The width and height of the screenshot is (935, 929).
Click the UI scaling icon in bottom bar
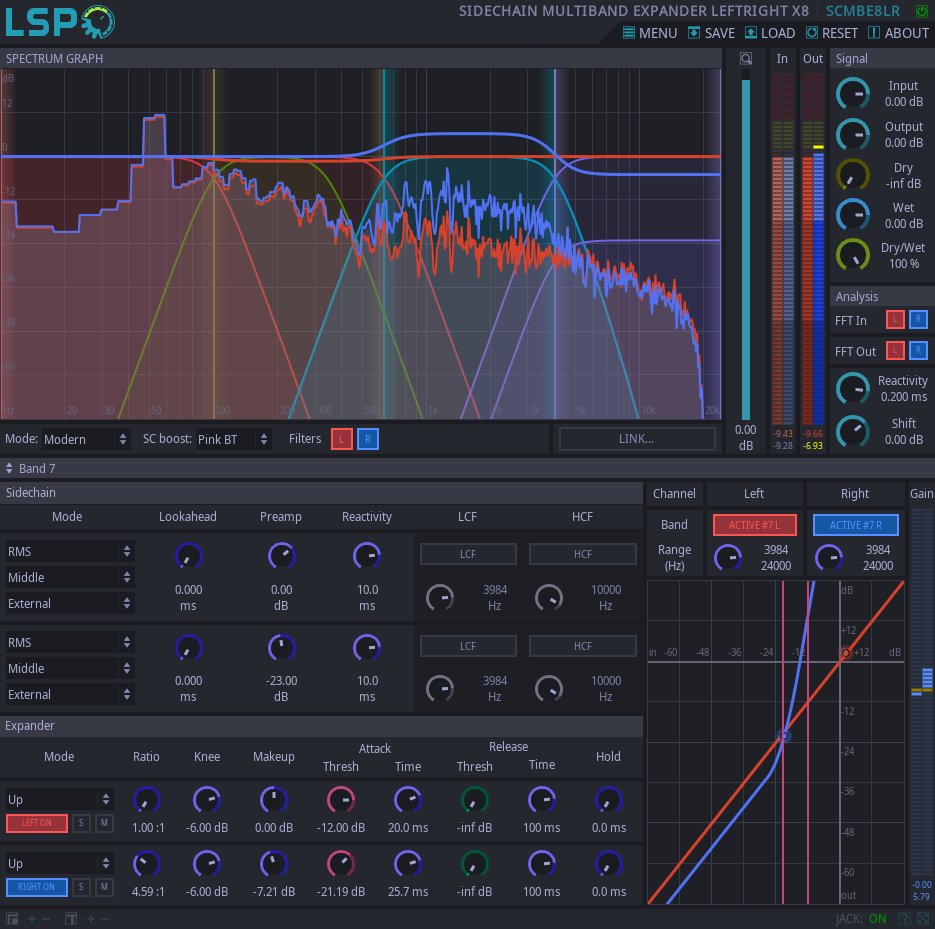pyautogui.click(x=12, y=919)
